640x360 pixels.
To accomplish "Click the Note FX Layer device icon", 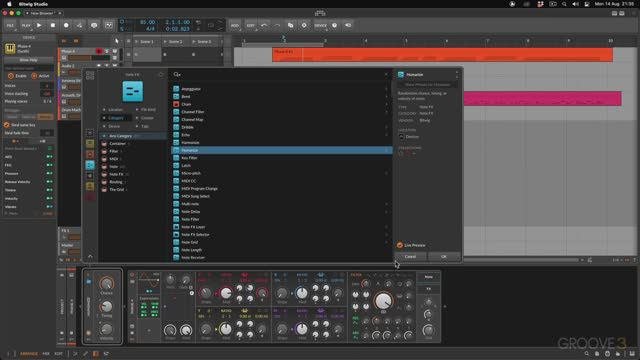I will 176,227.
